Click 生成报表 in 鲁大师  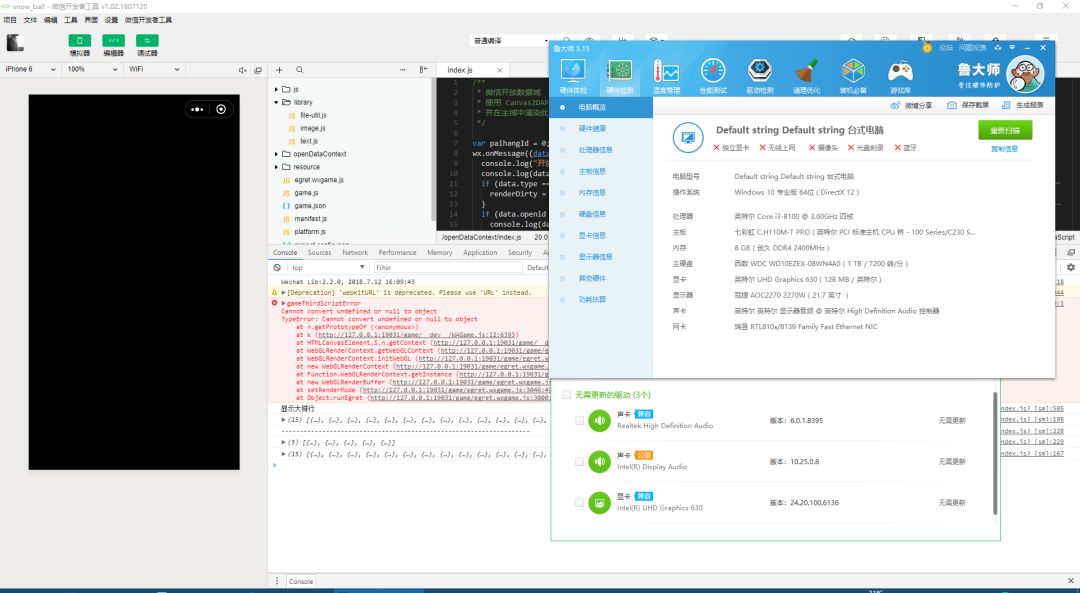tap(1023, 105)
